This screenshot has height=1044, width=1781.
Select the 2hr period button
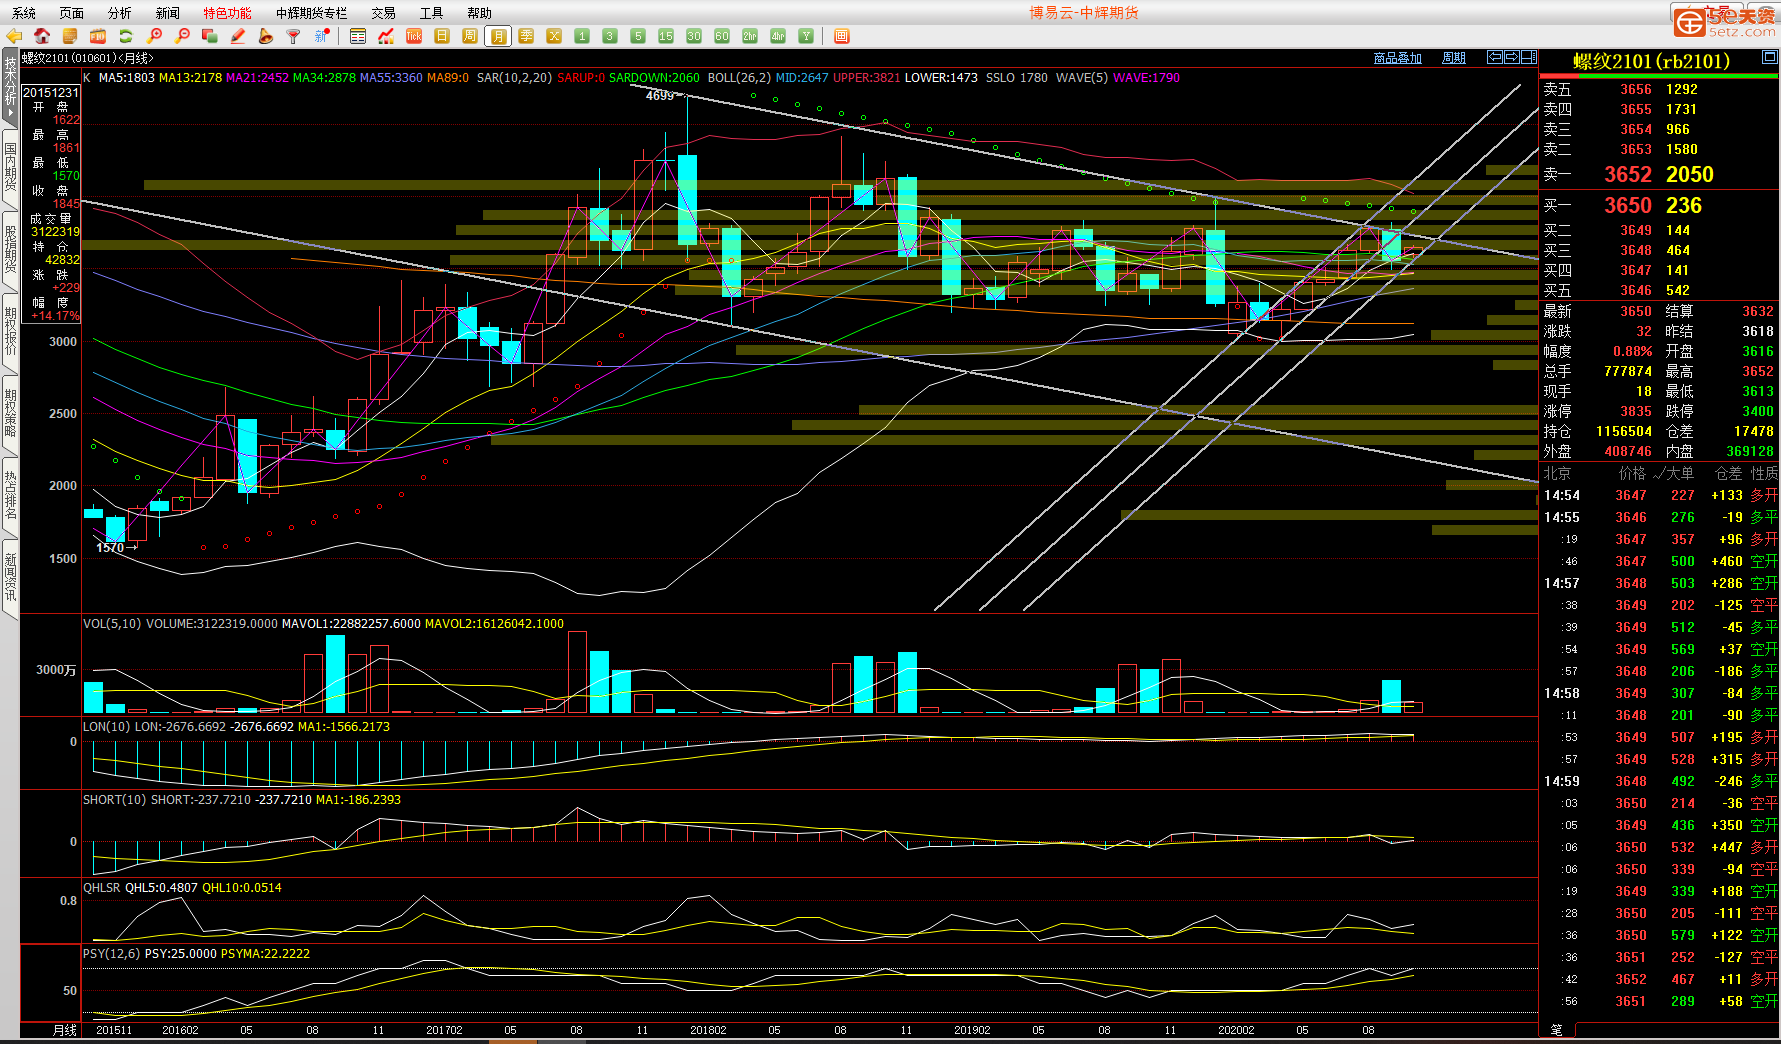pyautogui.click(x=750, y=36)
